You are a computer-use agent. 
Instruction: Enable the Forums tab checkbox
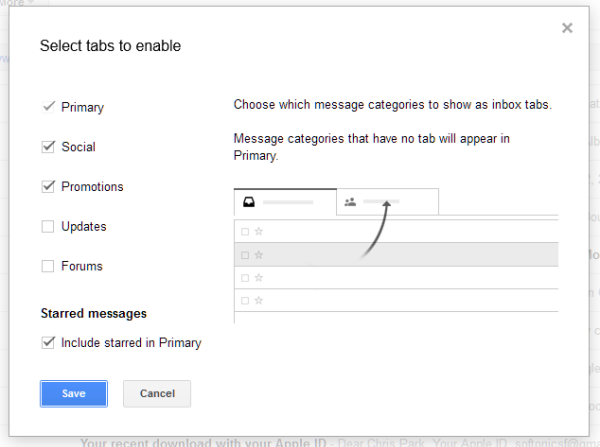pyautogui.click(x=48, y=267)
